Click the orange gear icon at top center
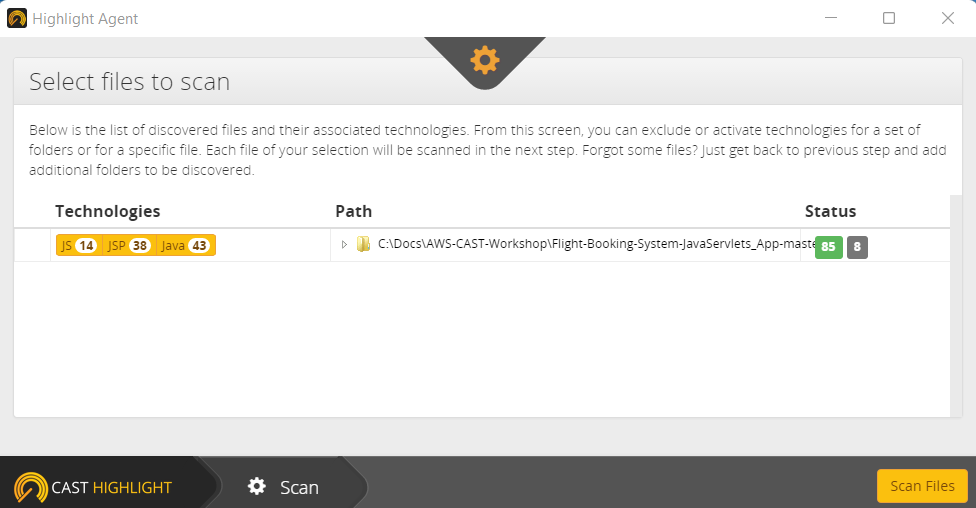 (x=485, y=60)
